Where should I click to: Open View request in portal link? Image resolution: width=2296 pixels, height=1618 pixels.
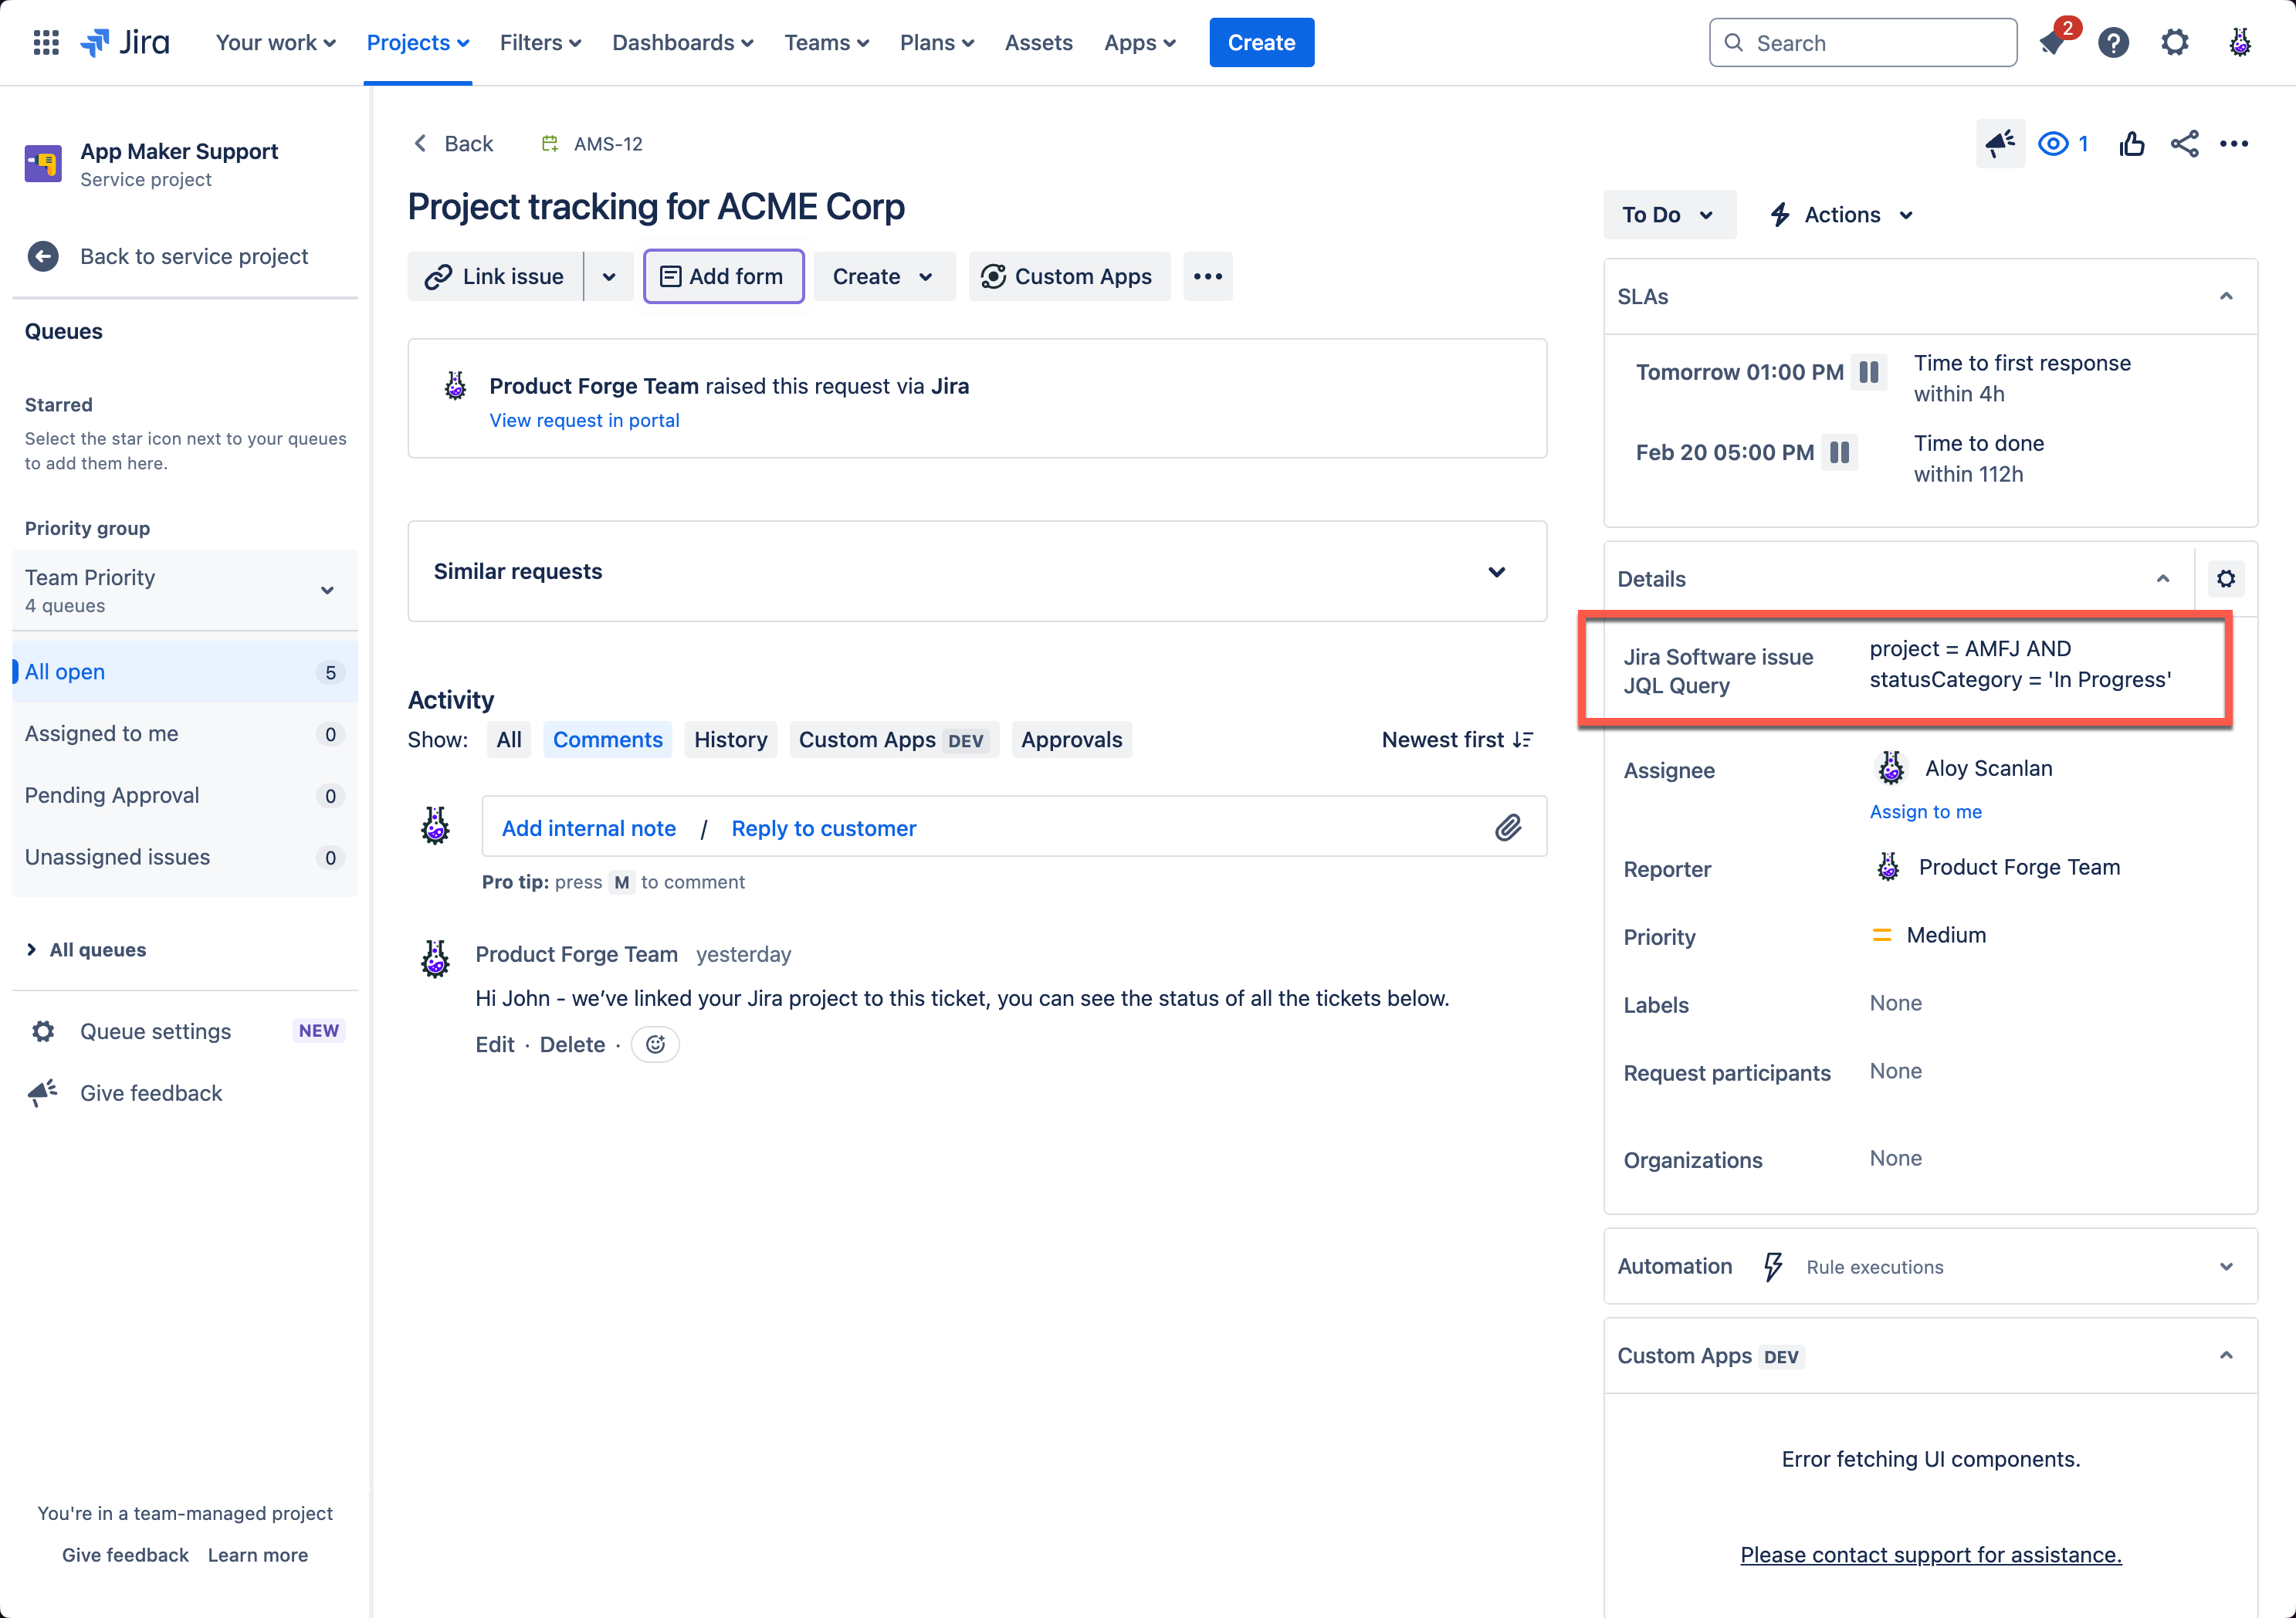click(584, 421)
